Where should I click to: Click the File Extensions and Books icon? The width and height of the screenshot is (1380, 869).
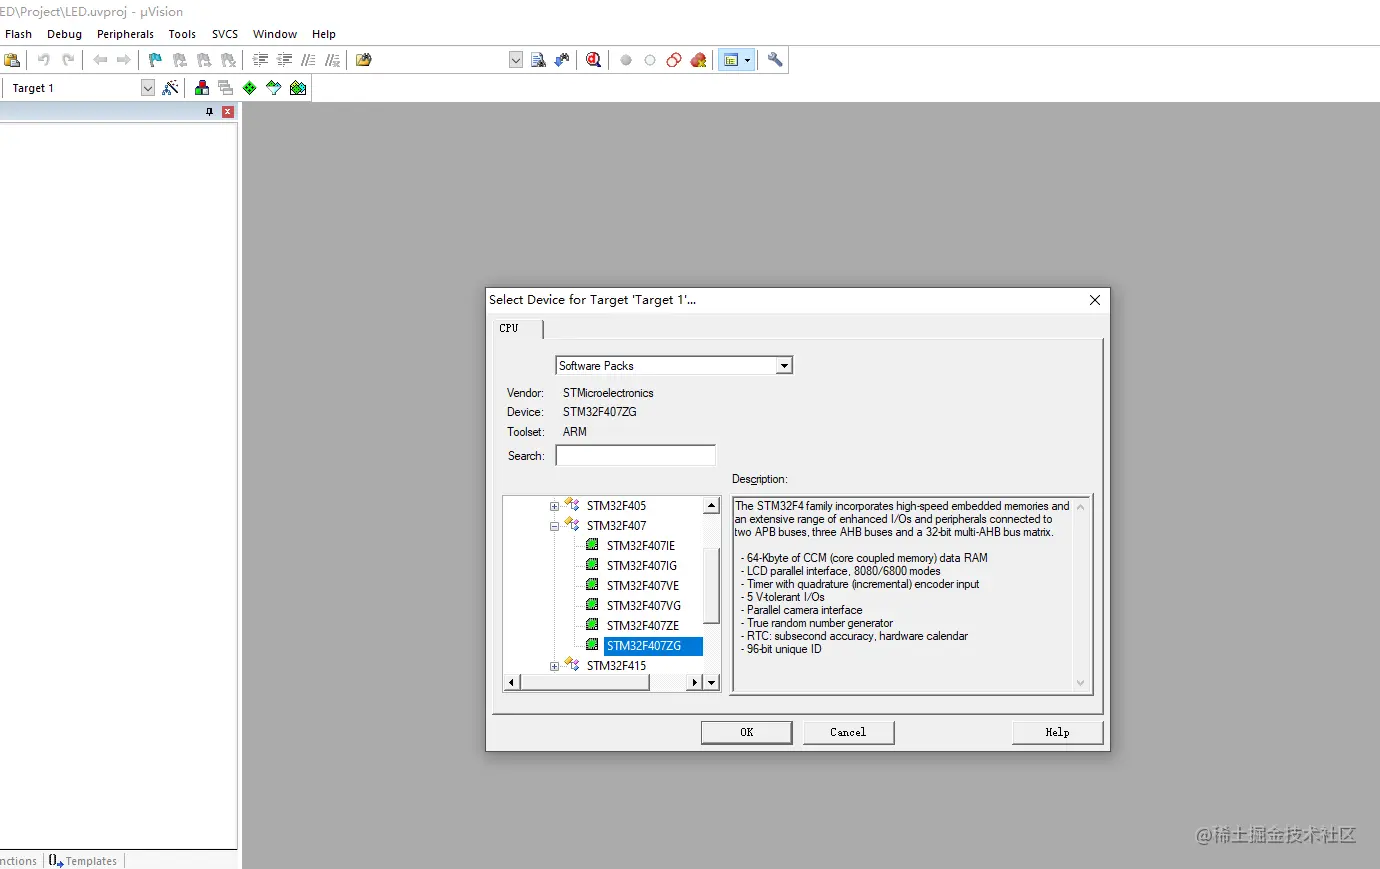pos(202,88)
